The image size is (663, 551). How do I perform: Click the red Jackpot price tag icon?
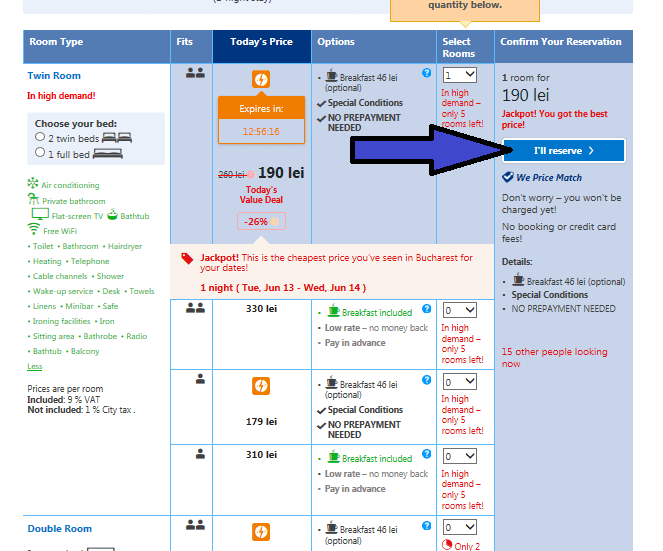click(x=187, y=258)
